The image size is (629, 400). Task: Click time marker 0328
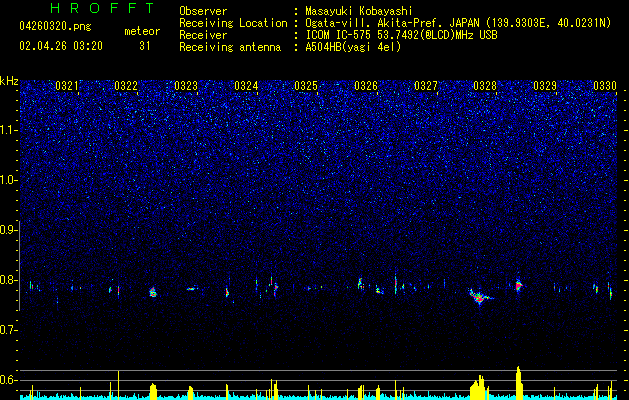tap(485, 86)
